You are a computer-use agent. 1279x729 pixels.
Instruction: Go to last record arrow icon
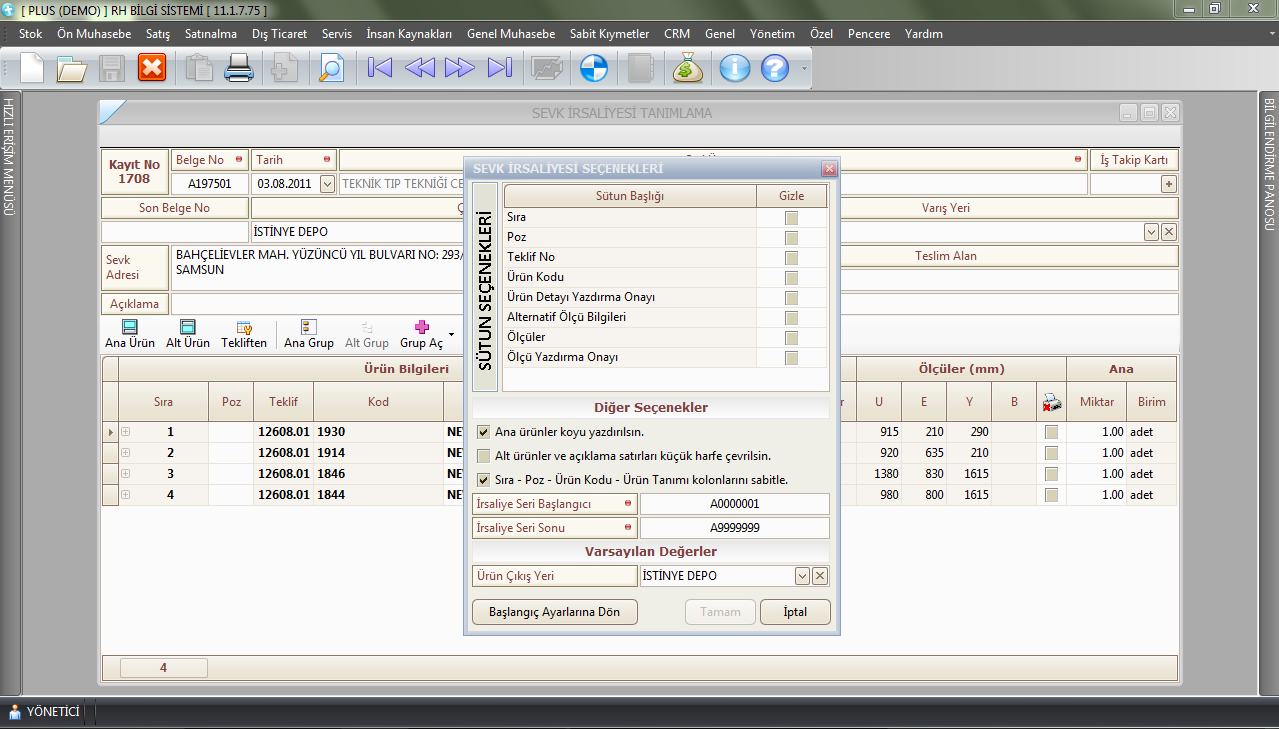(499, 68)
